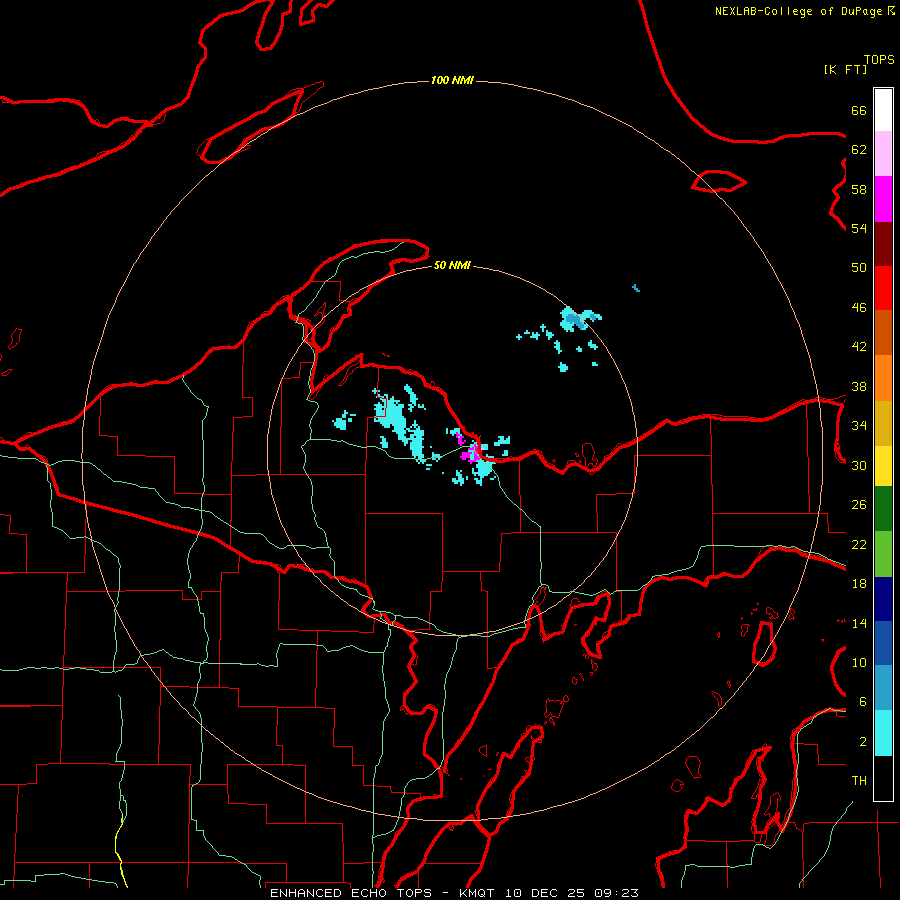The height and width of the screenshot is (900, 900).
Task: Click the legend value 30
Action: point(859,465)
